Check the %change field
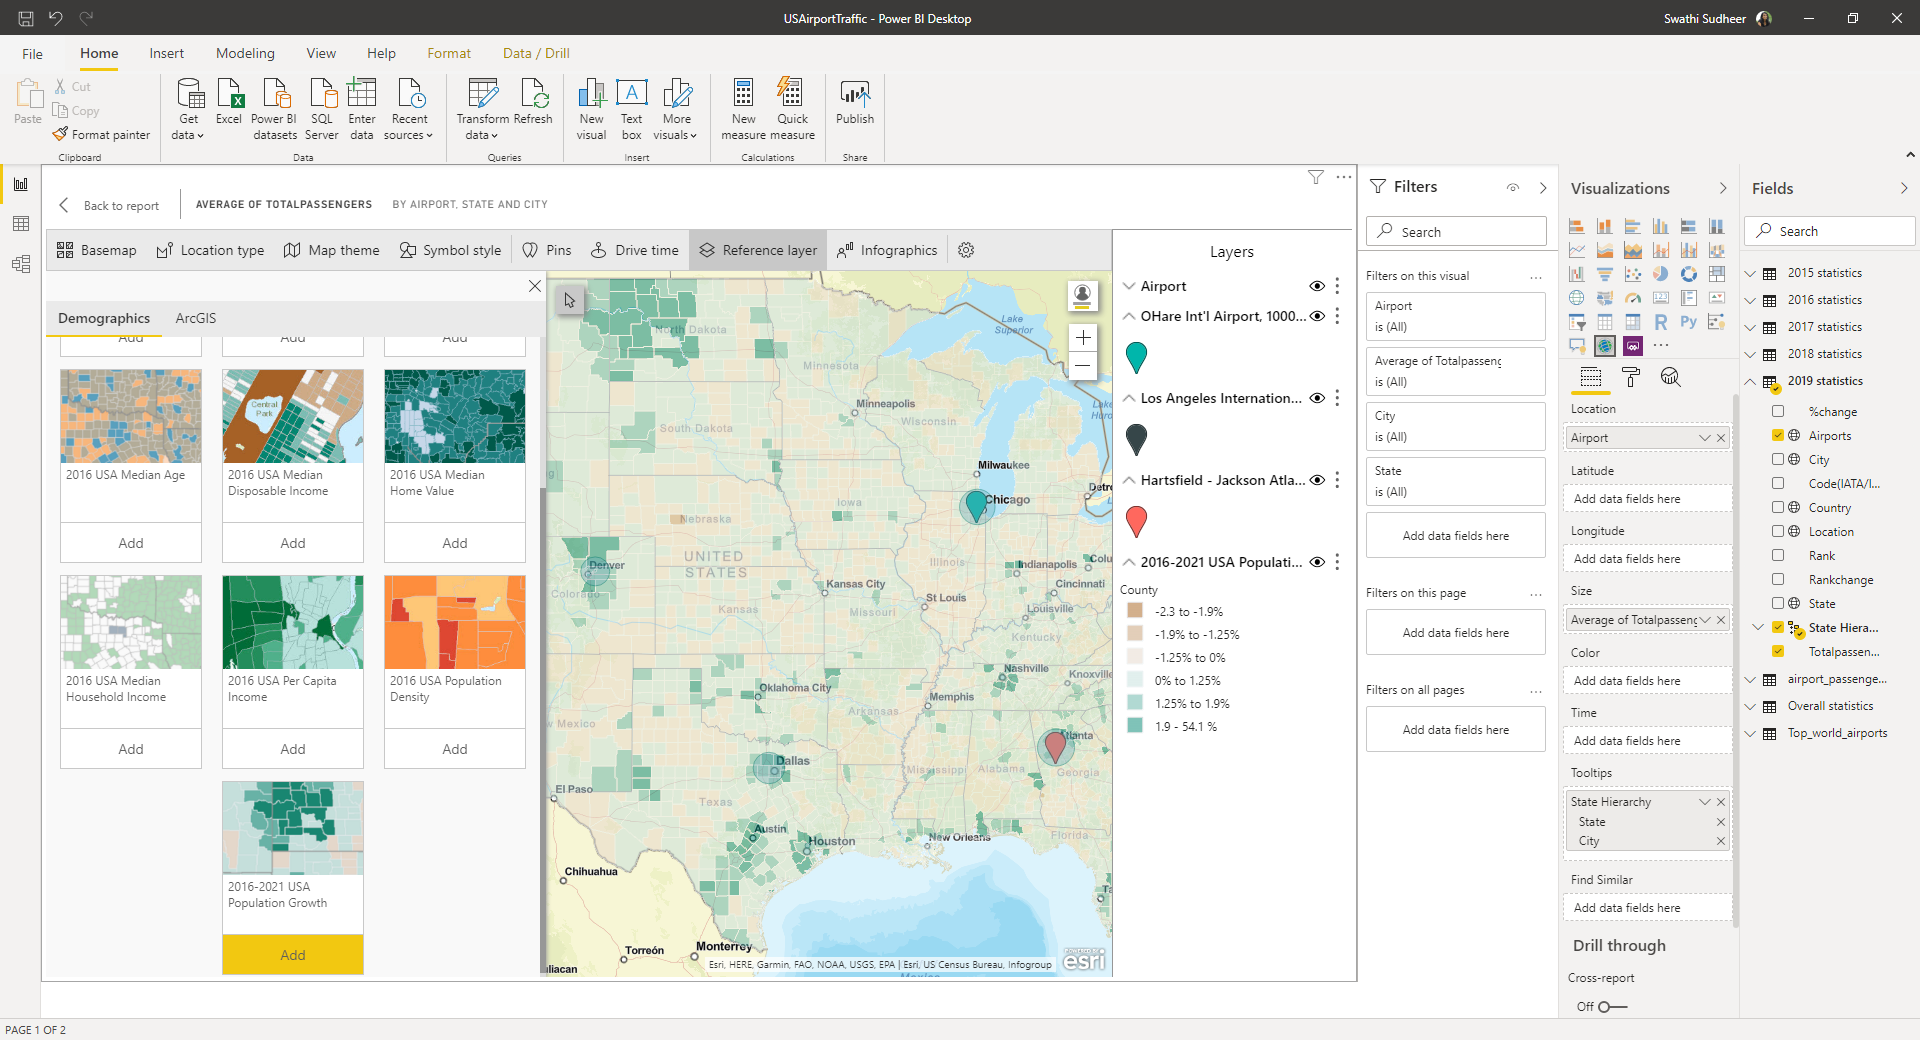This screenshot has width=1920, height=1040. [1778, 411]
